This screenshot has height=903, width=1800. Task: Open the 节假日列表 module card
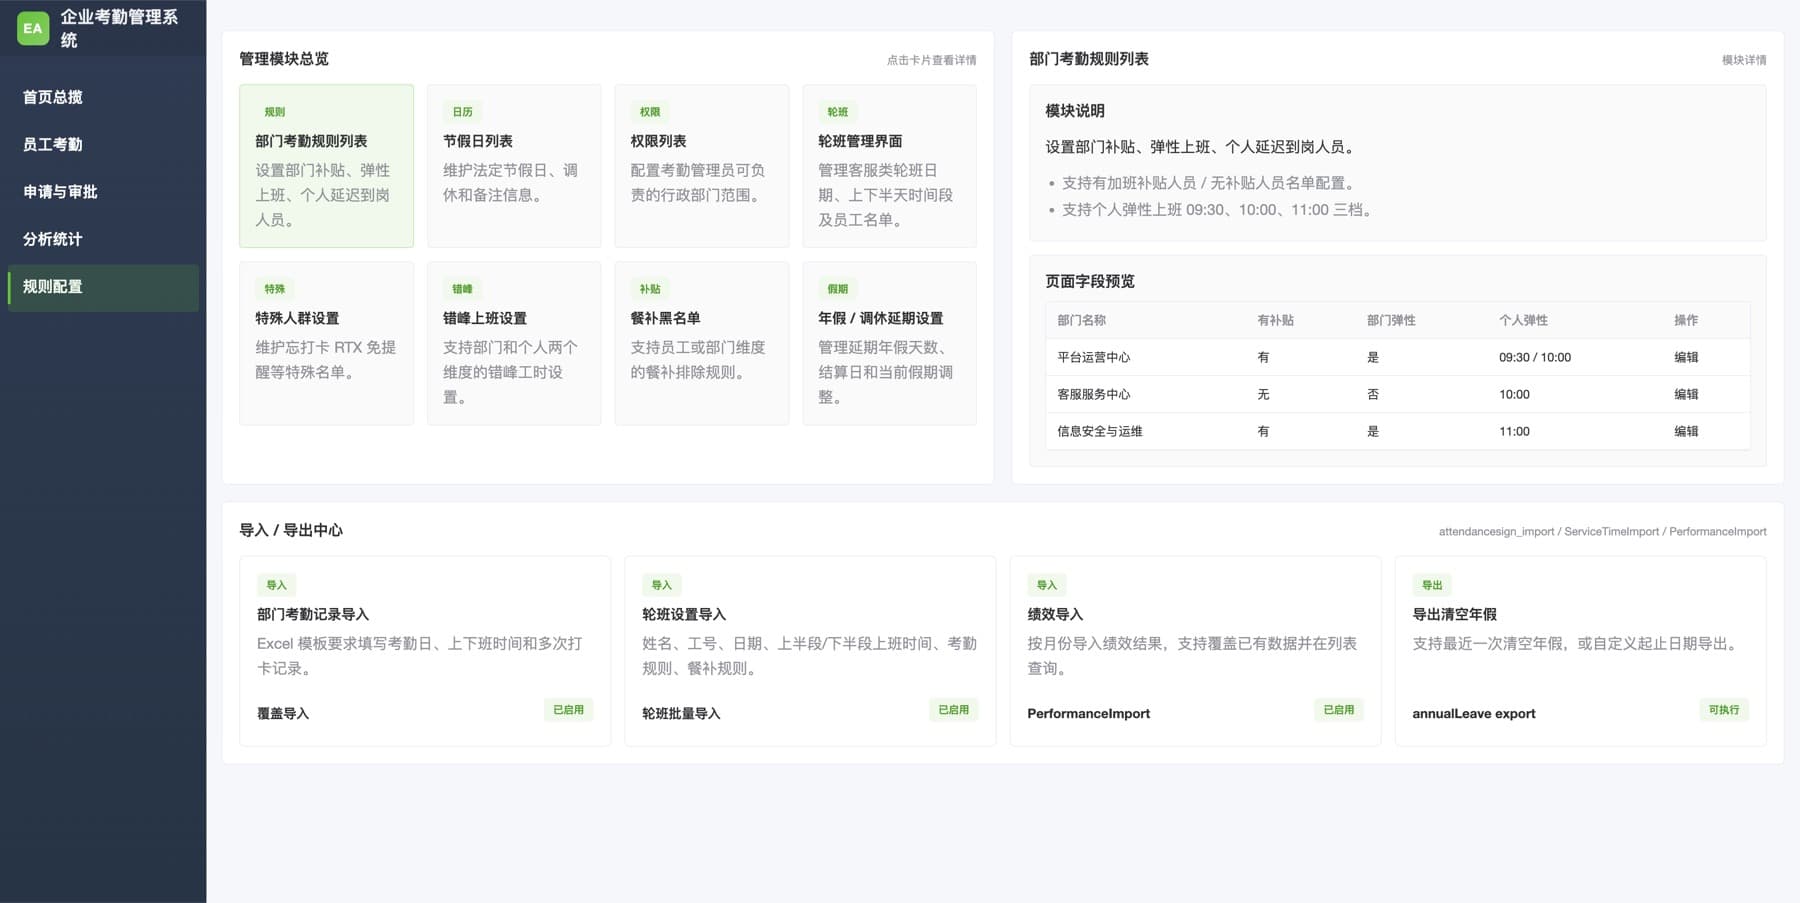pyautogui.click(x=514, y=166)
